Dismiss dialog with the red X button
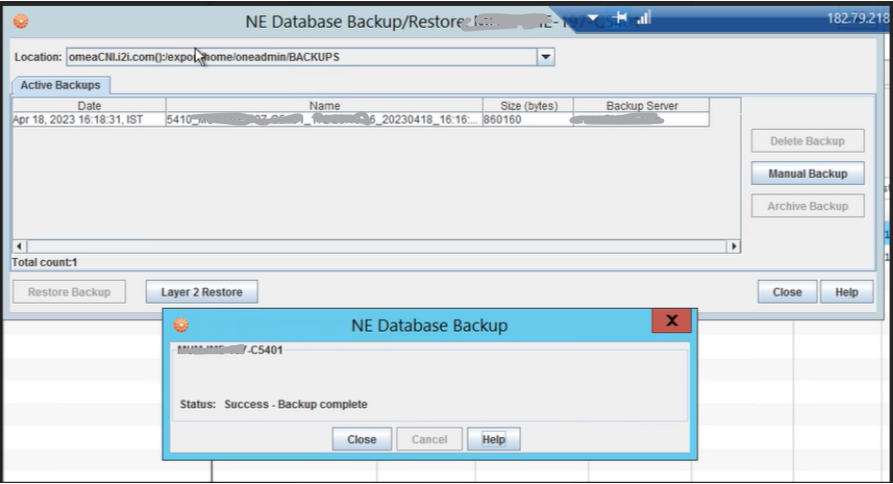Image resolution: width=893 pixels, height=484 pixels. 671,321
